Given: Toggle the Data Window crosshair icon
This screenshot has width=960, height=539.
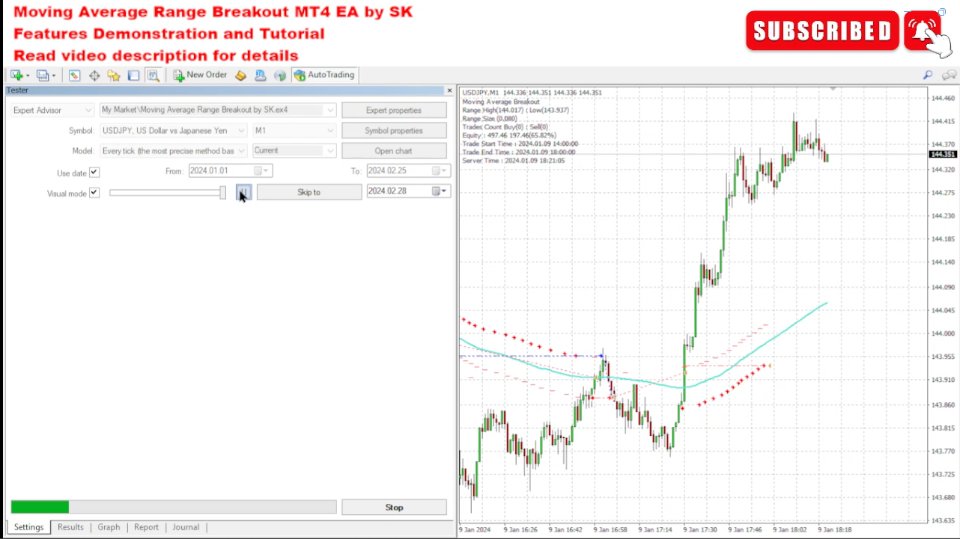Looking at the screenshot, I should coord(94,75).
